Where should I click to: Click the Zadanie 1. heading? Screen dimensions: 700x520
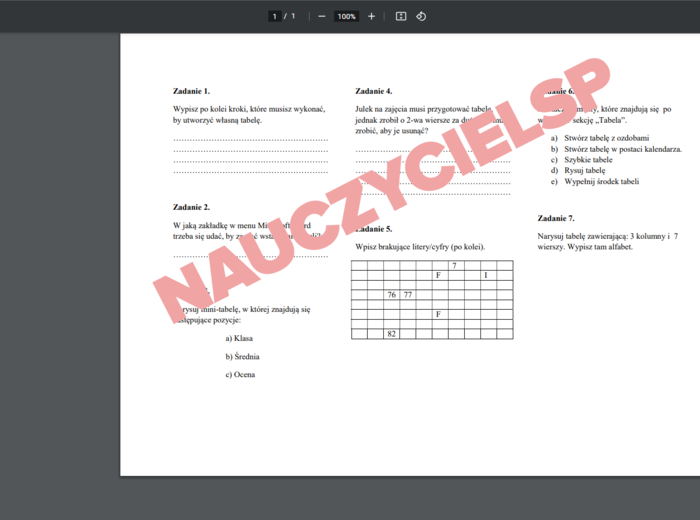pyautogui.click(x=191, y=91)
